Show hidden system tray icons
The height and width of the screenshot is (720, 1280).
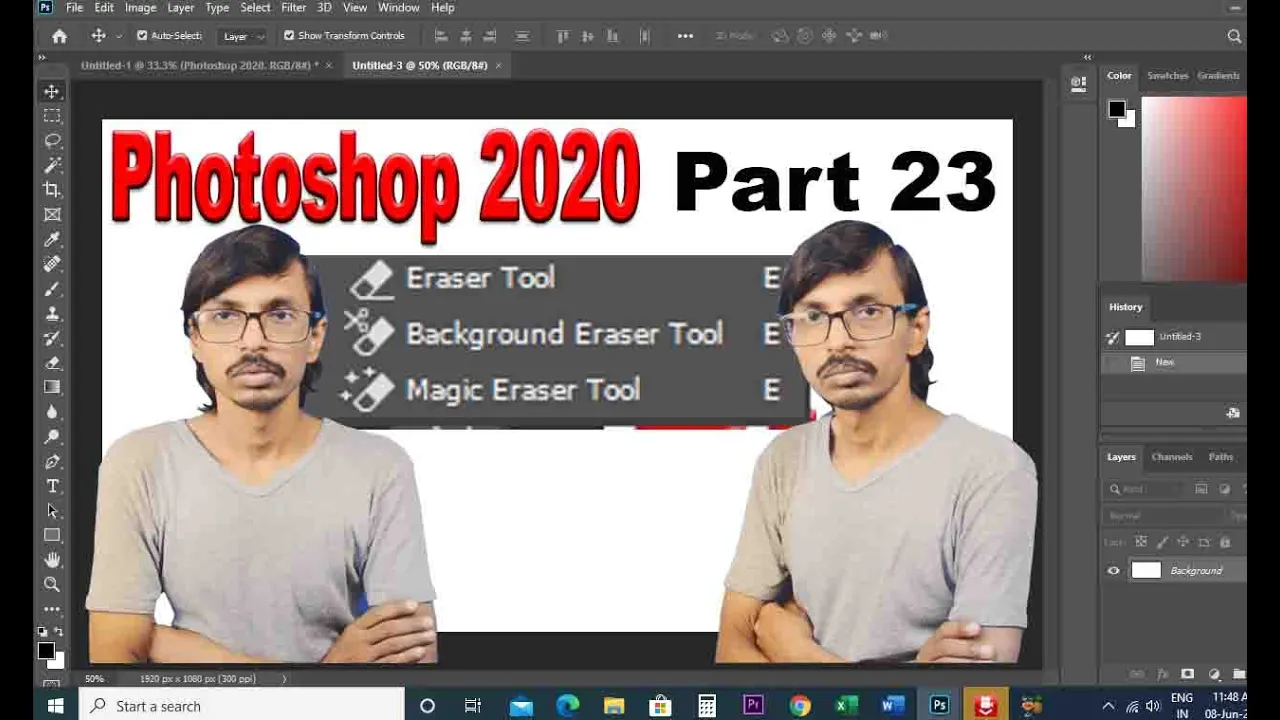tap(1108, 706)
